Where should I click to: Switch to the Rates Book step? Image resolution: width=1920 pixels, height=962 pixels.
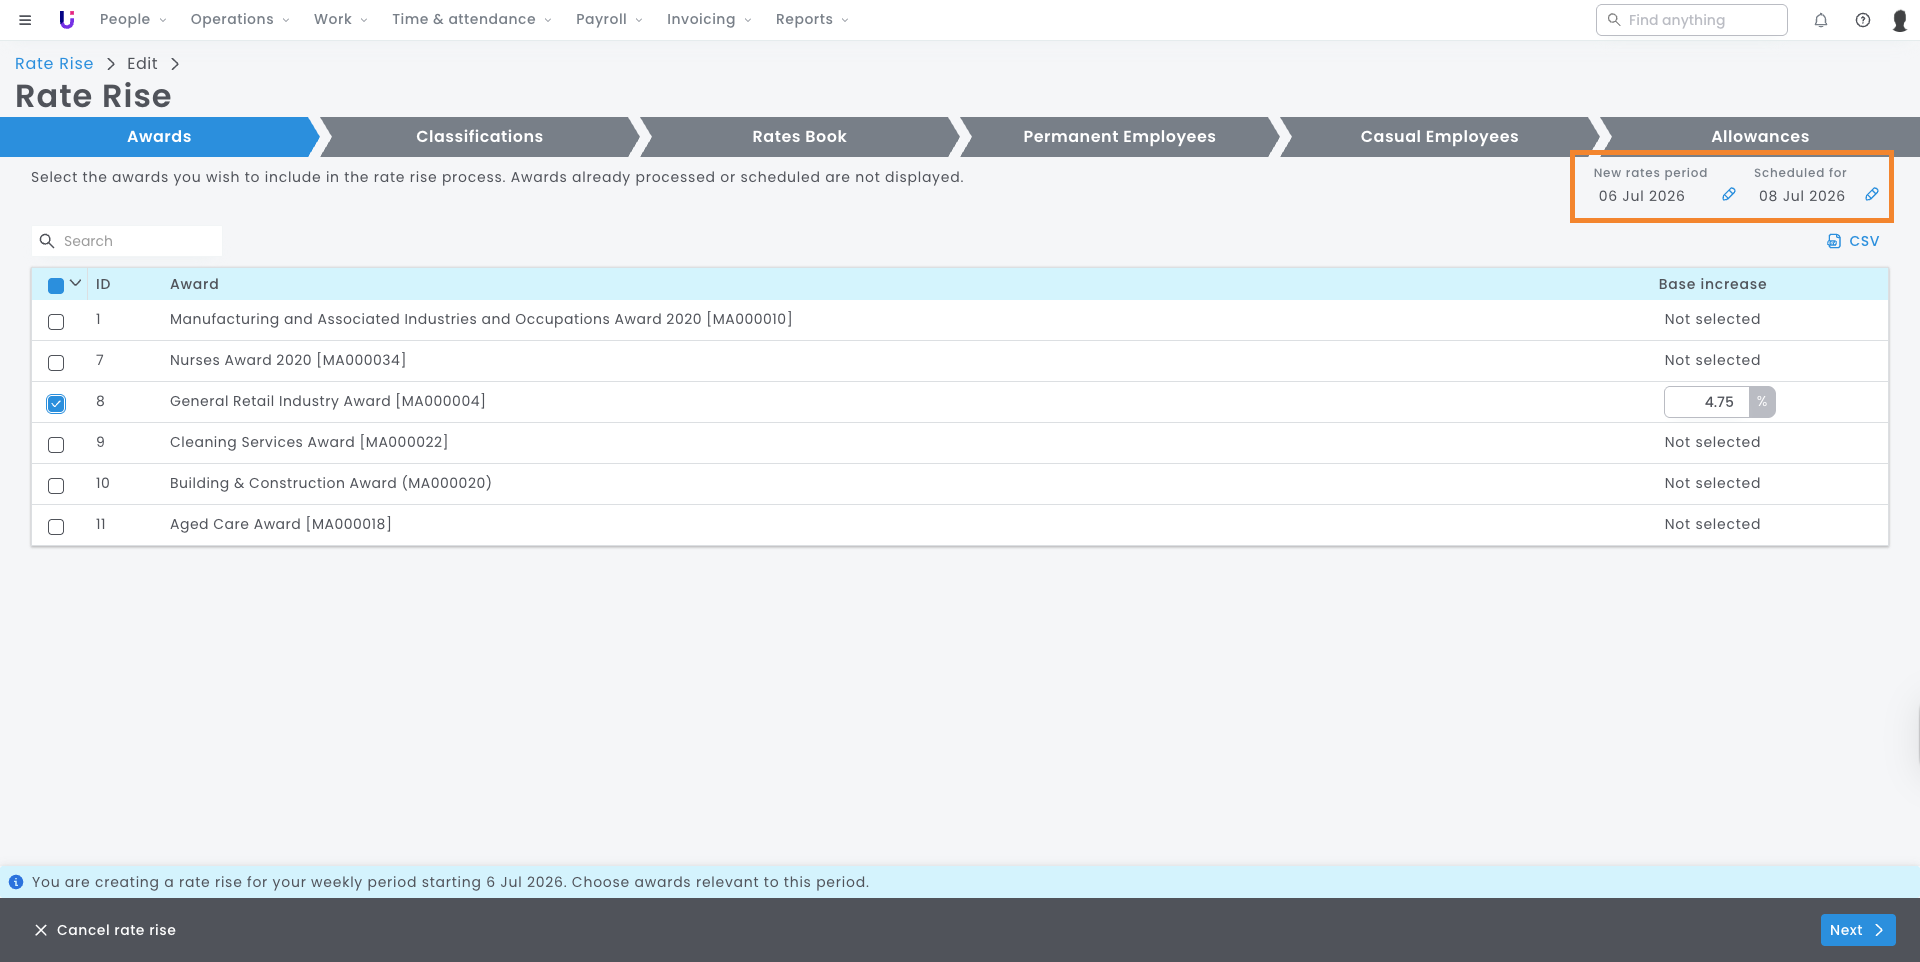pyautogui.click(x=800, y=137)
